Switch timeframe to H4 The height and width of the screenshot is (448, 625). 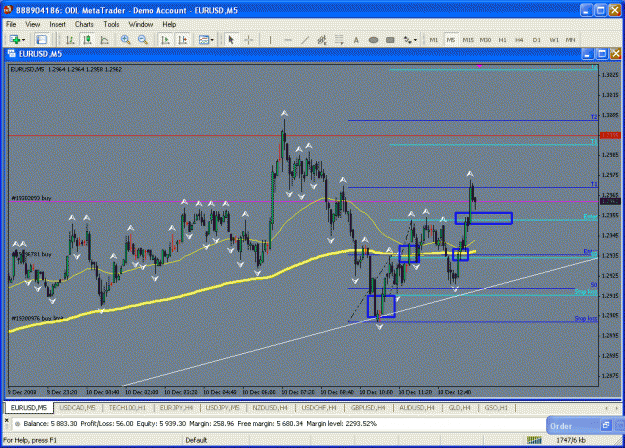point(519,40)
